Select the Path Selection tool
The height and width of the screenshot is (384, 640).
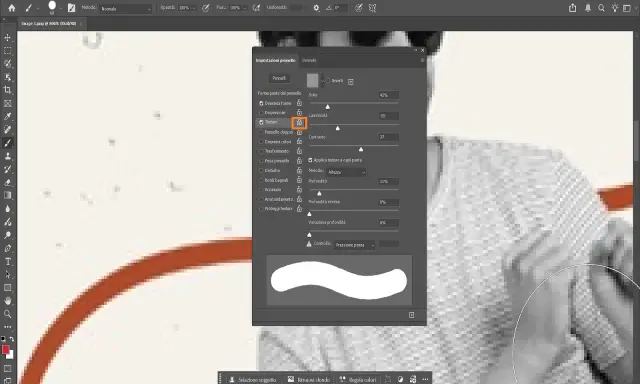7,275
